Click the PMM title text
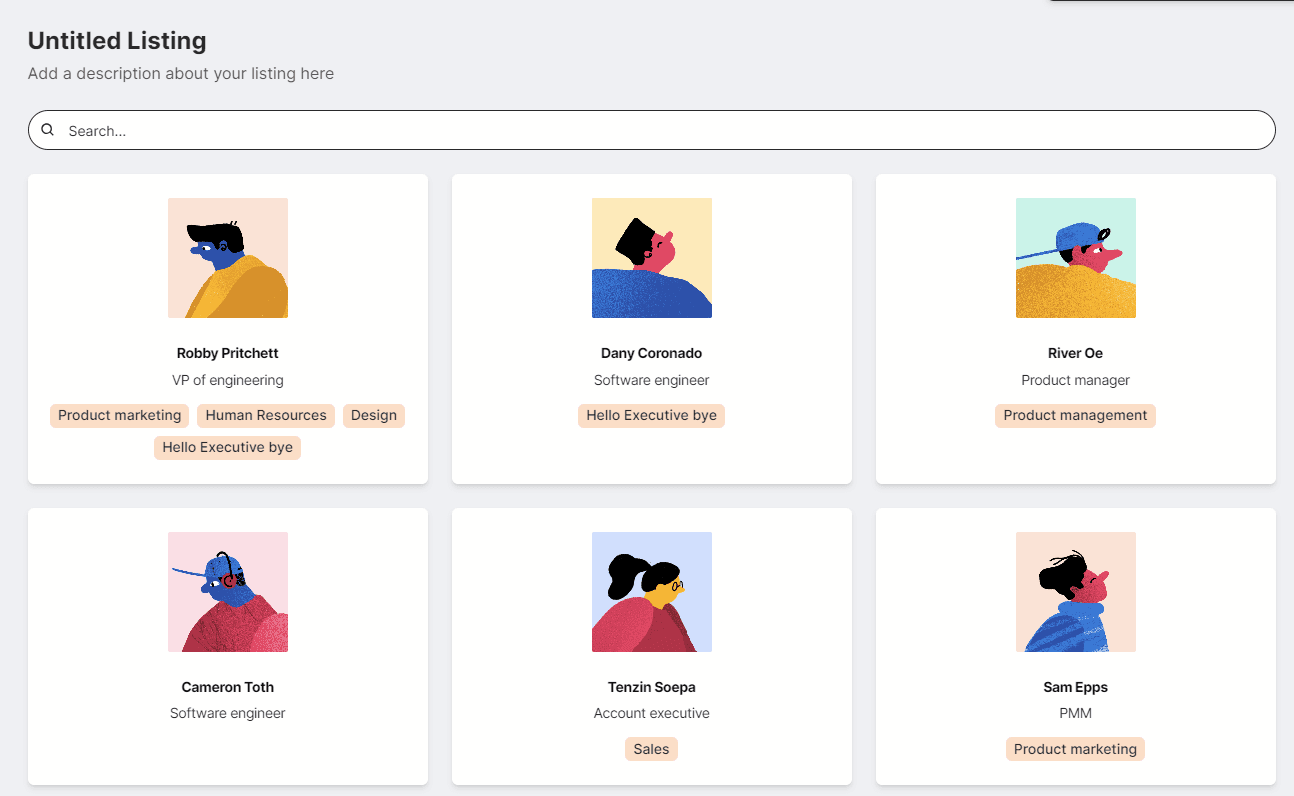Viewport: 1294px width, 796px height. 1076,713
